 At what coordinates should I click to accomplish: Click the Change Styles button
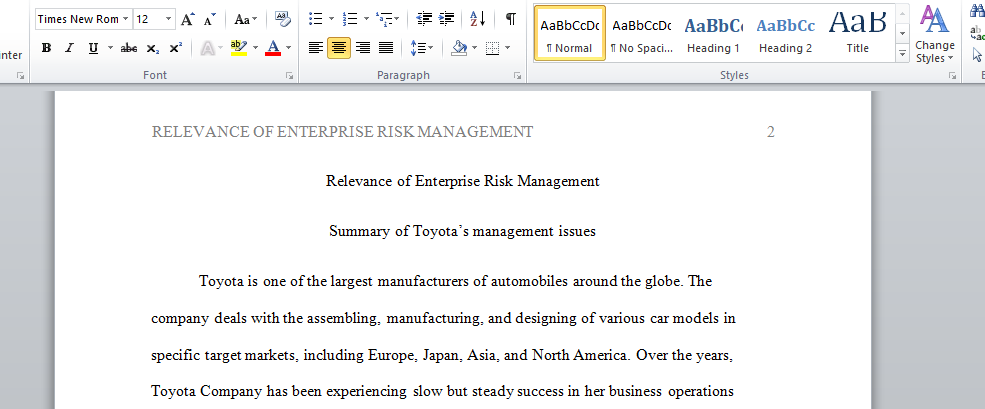(x=934, y=34)
